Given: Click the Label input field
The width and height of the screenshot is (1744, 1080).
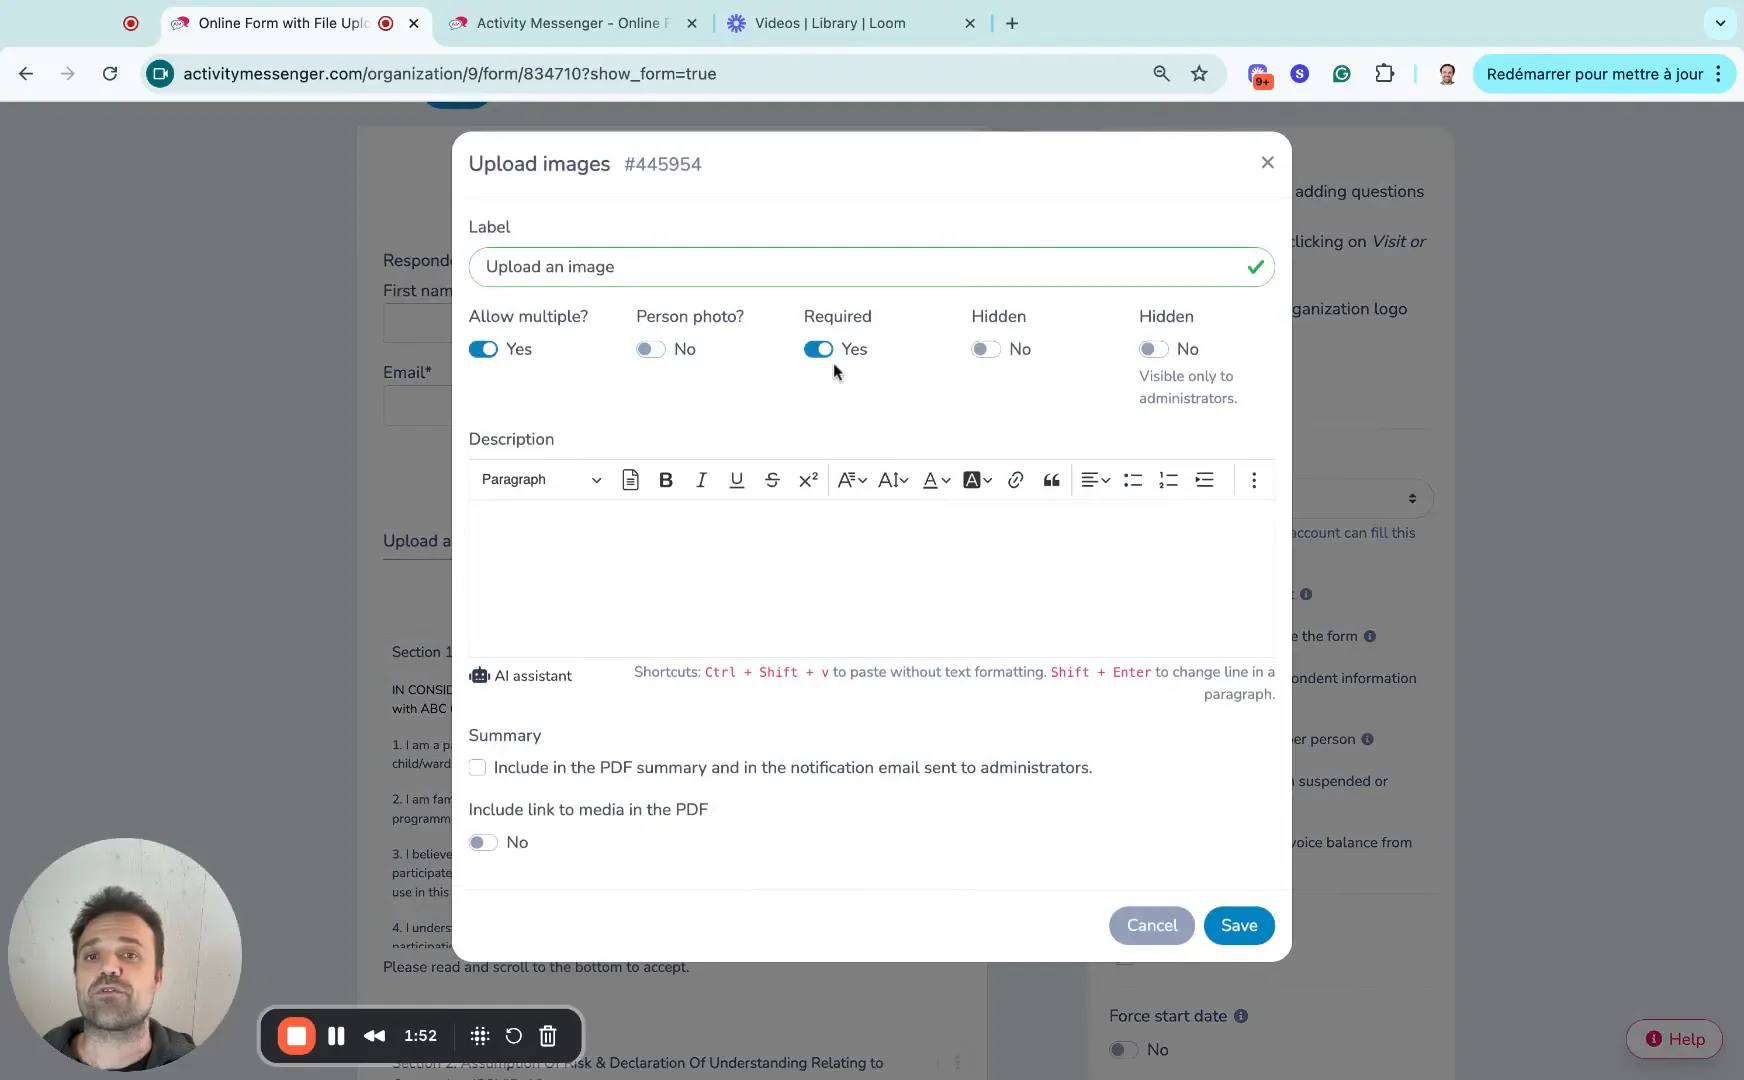Looking at the screenshot, I should pyautogui.click(x=860, y=267).
